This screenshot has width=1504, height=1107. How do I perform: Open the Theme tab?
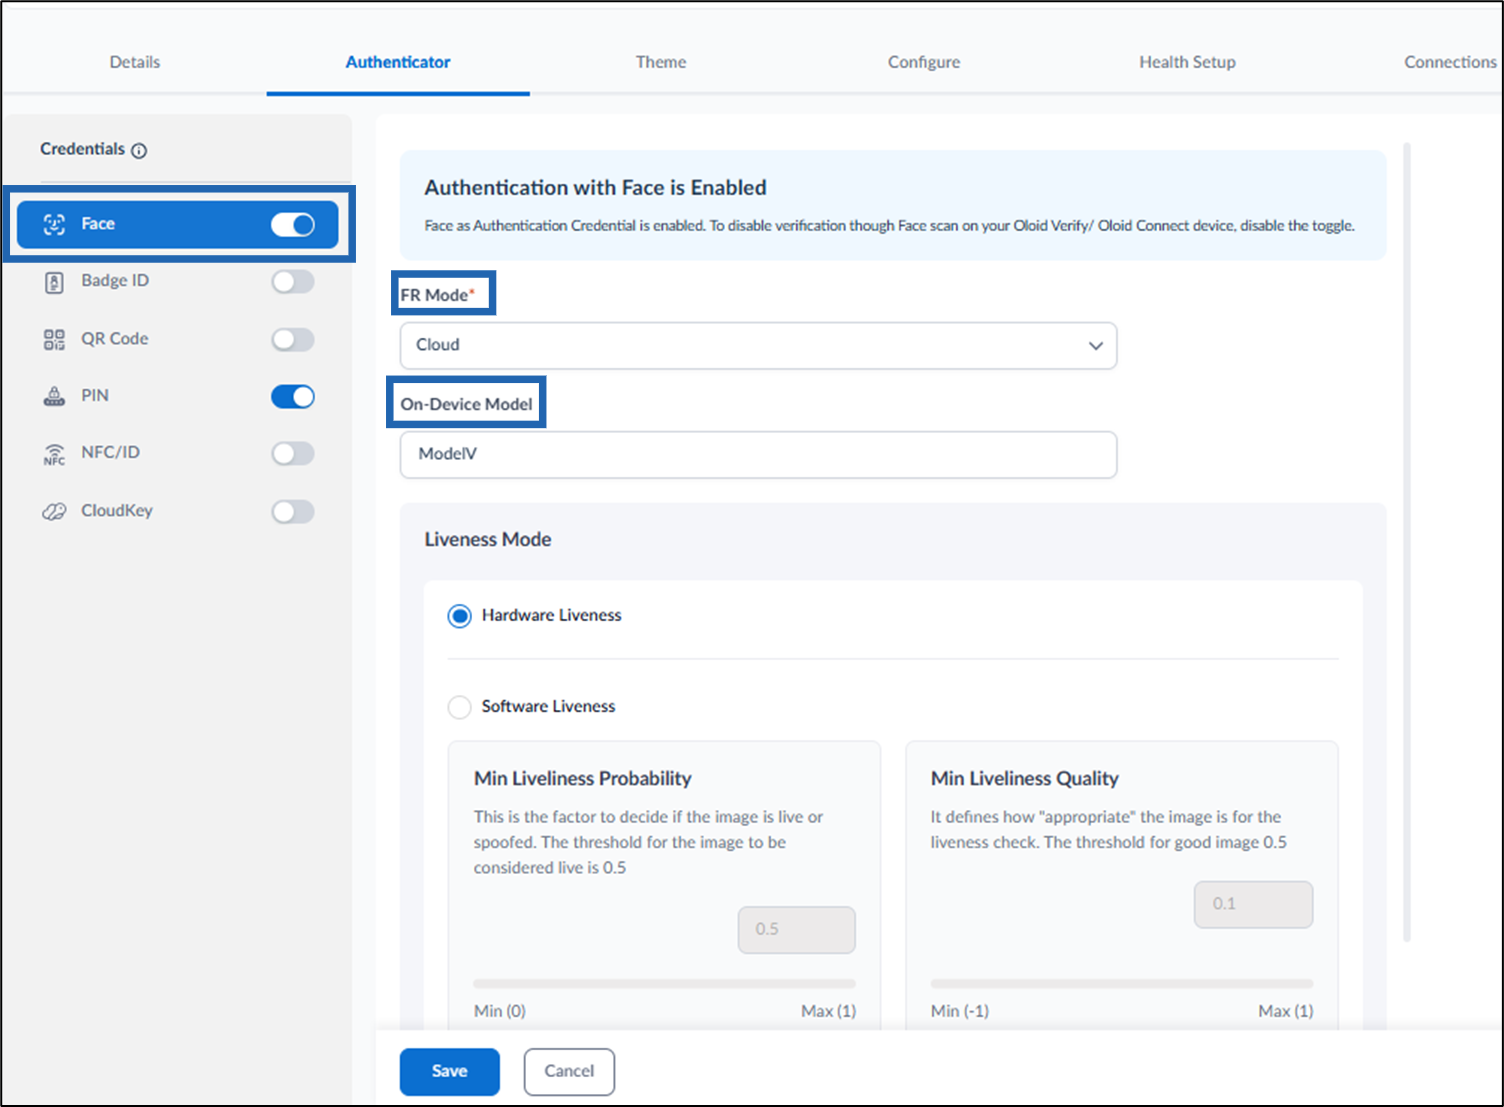coord(661,62)
